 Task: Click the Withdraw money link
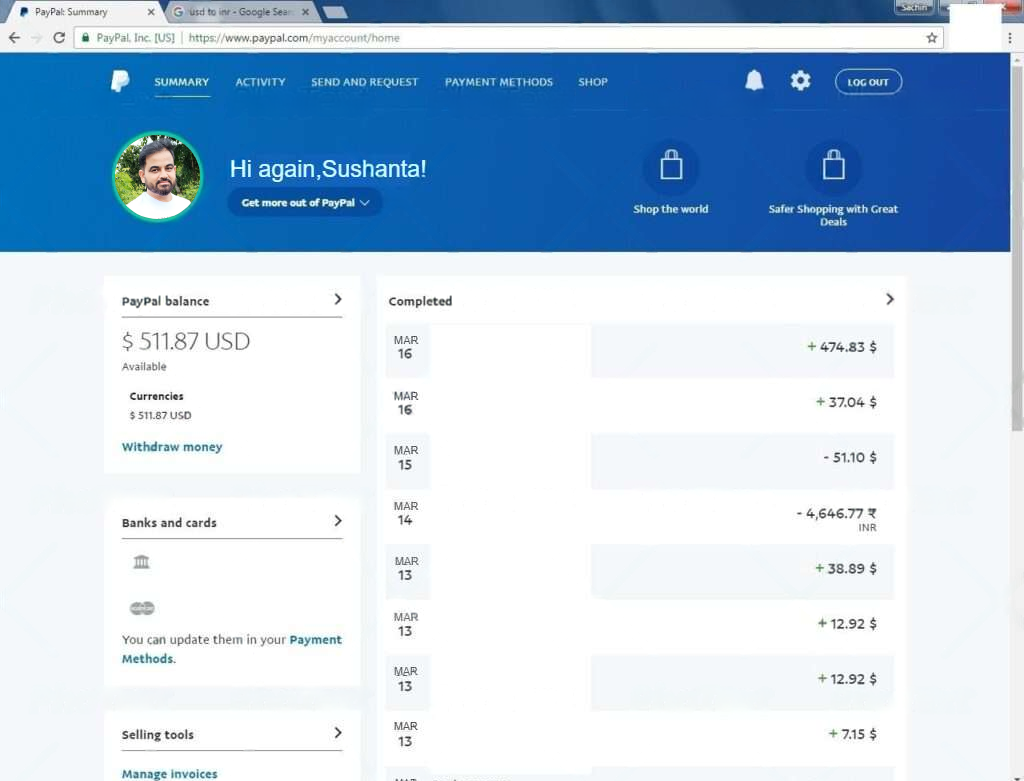172,447
